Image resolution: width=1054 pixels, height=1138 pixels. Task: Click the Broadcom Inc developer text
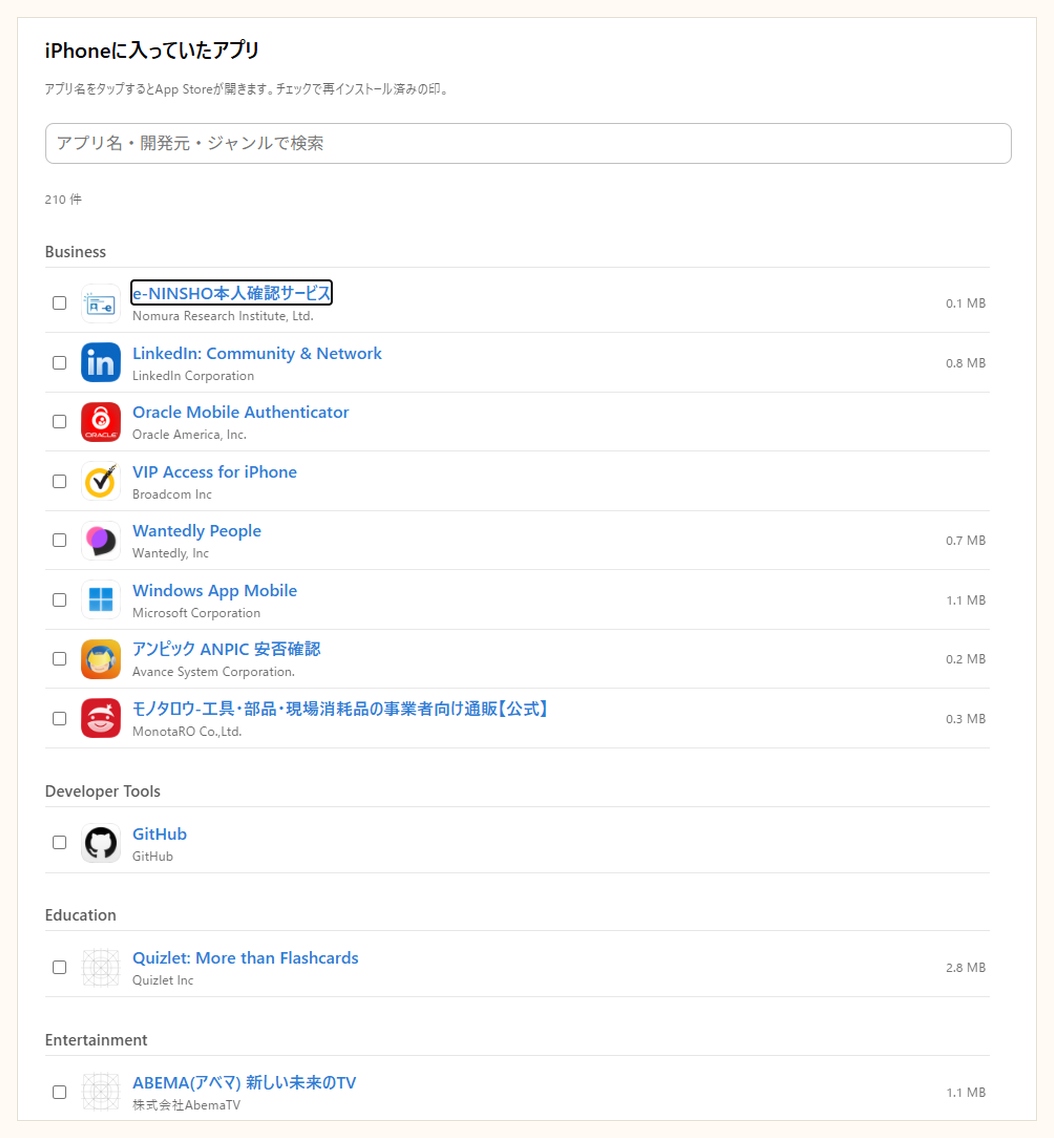click(172, 494)
